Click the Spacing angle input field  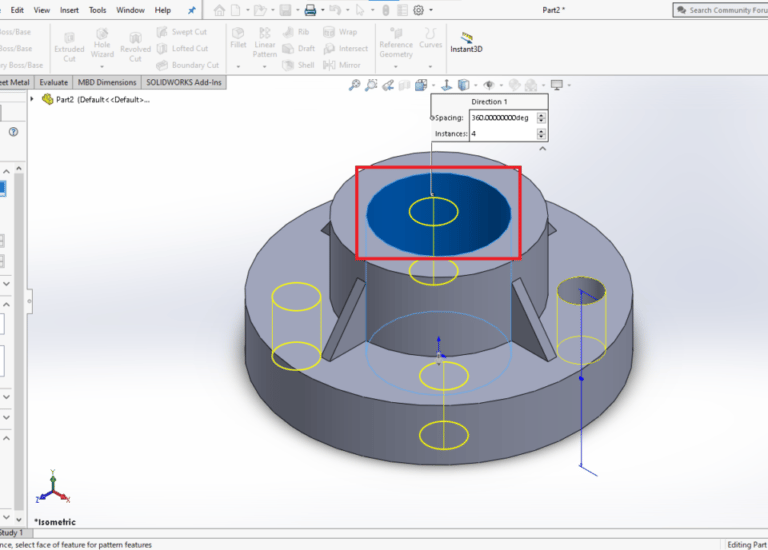503,118
